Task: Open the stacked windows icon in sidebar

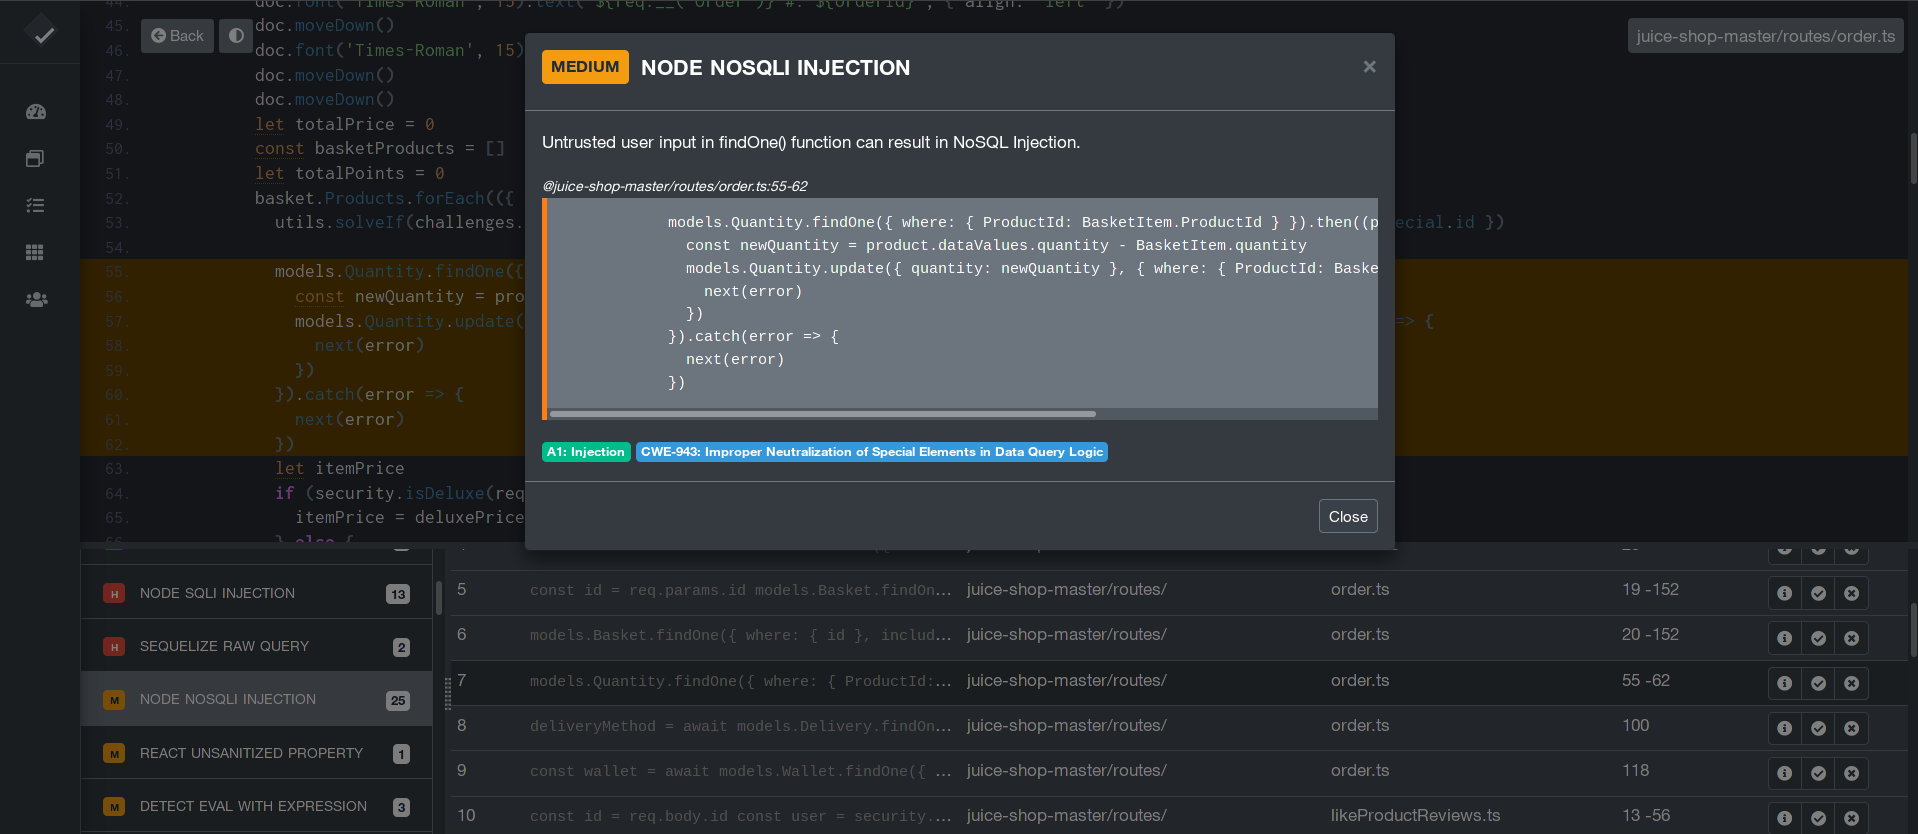Action: click(35, 158)
